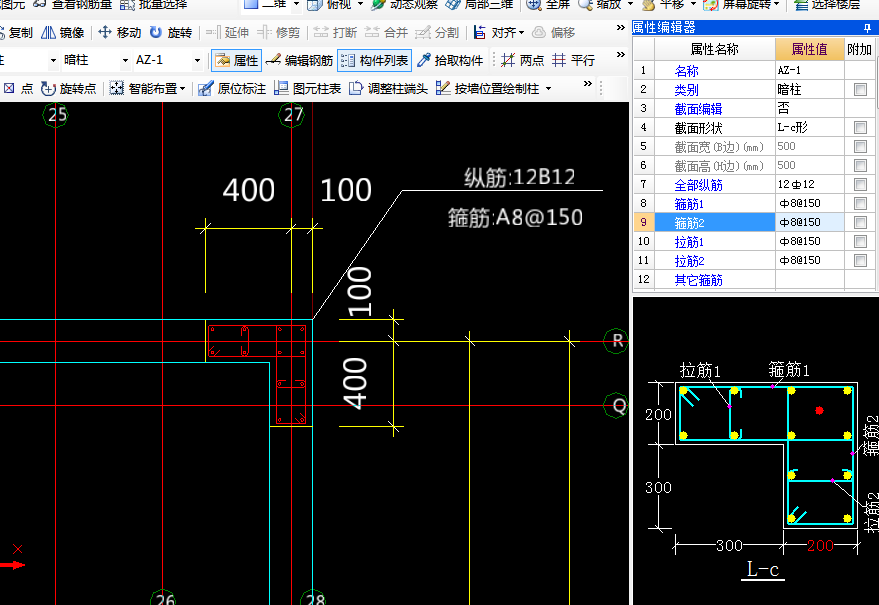The height and width of the screenshot is (605, 879).
Task: Select the 偏移 offset tool
Action: click(553, 33)
